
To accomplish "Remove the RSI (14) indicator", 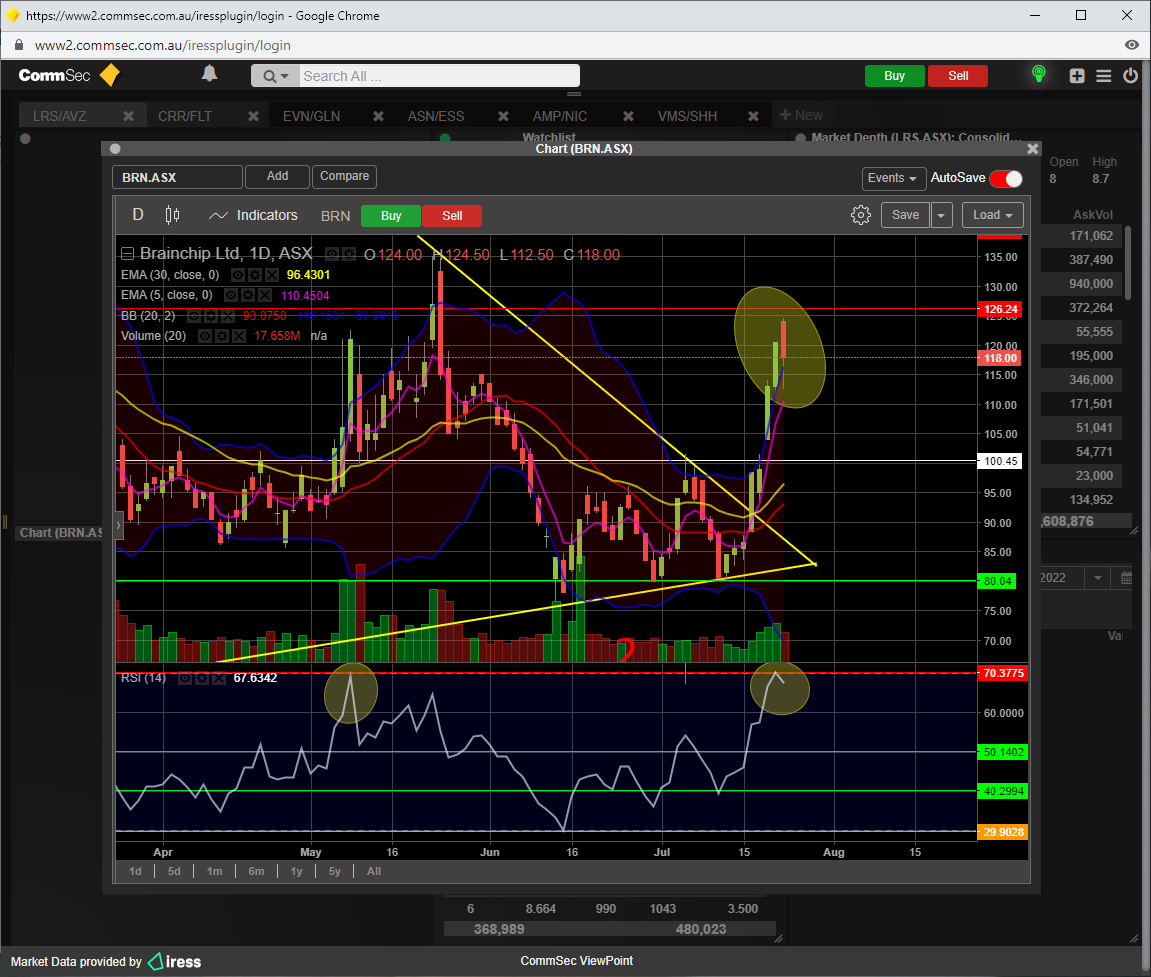I will pos(219,678).
